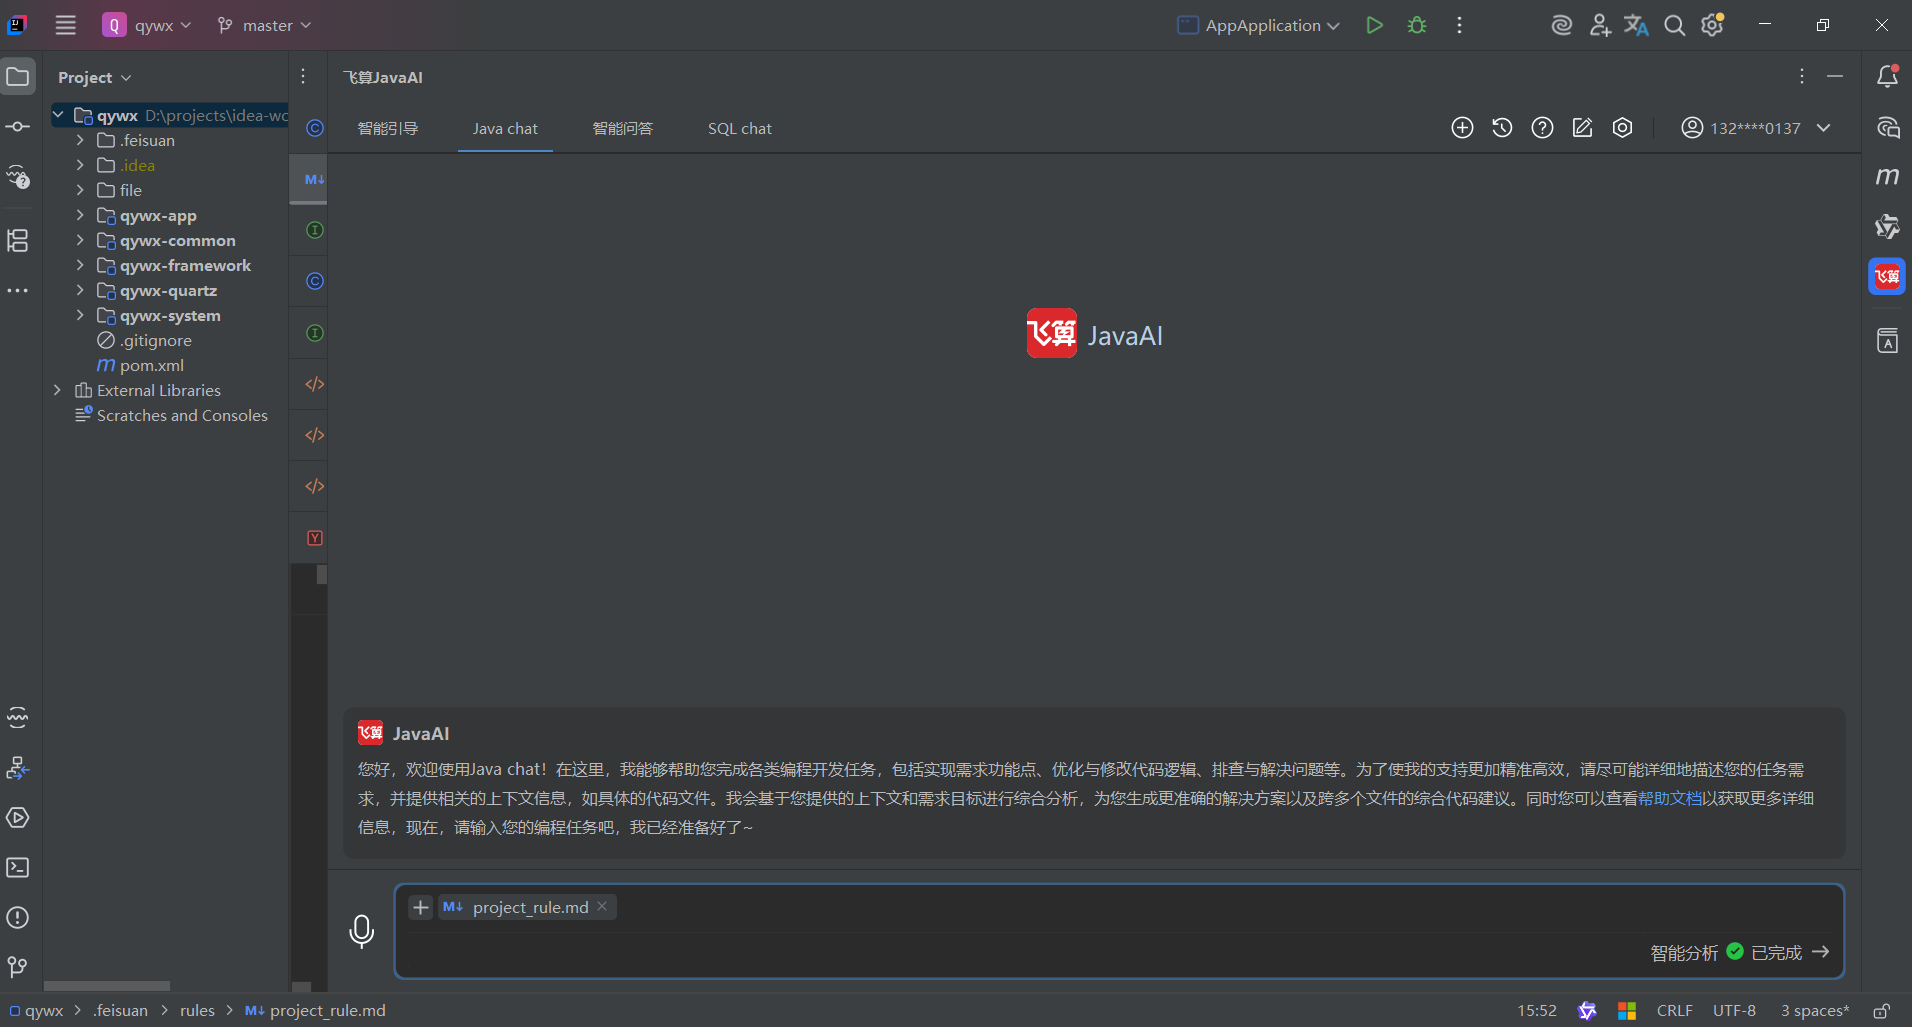Open the Services run icon in left stripe
This screenshot has height=1027, width=1912.
(x=18, y=817)
